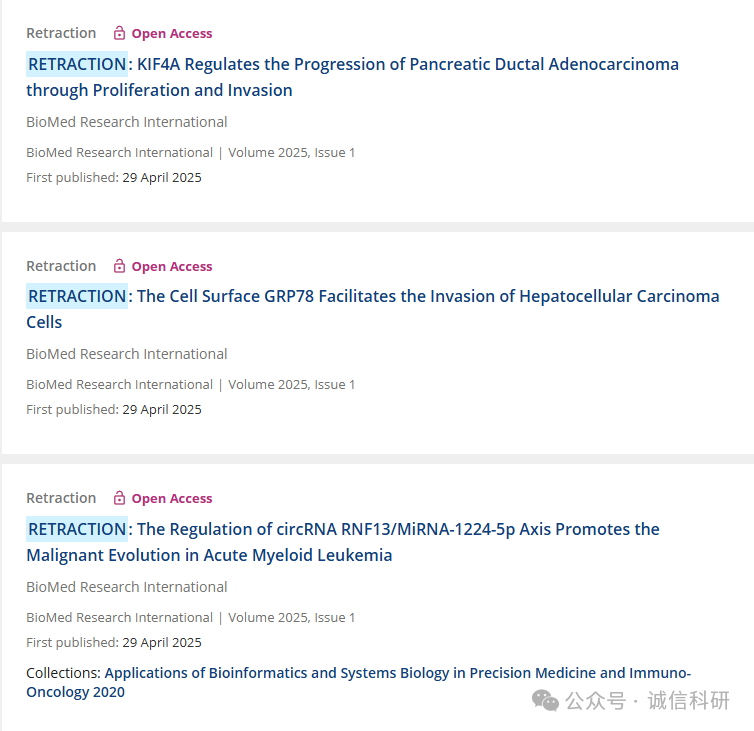Click BioMed Research International under the KIF4A title

126,122
